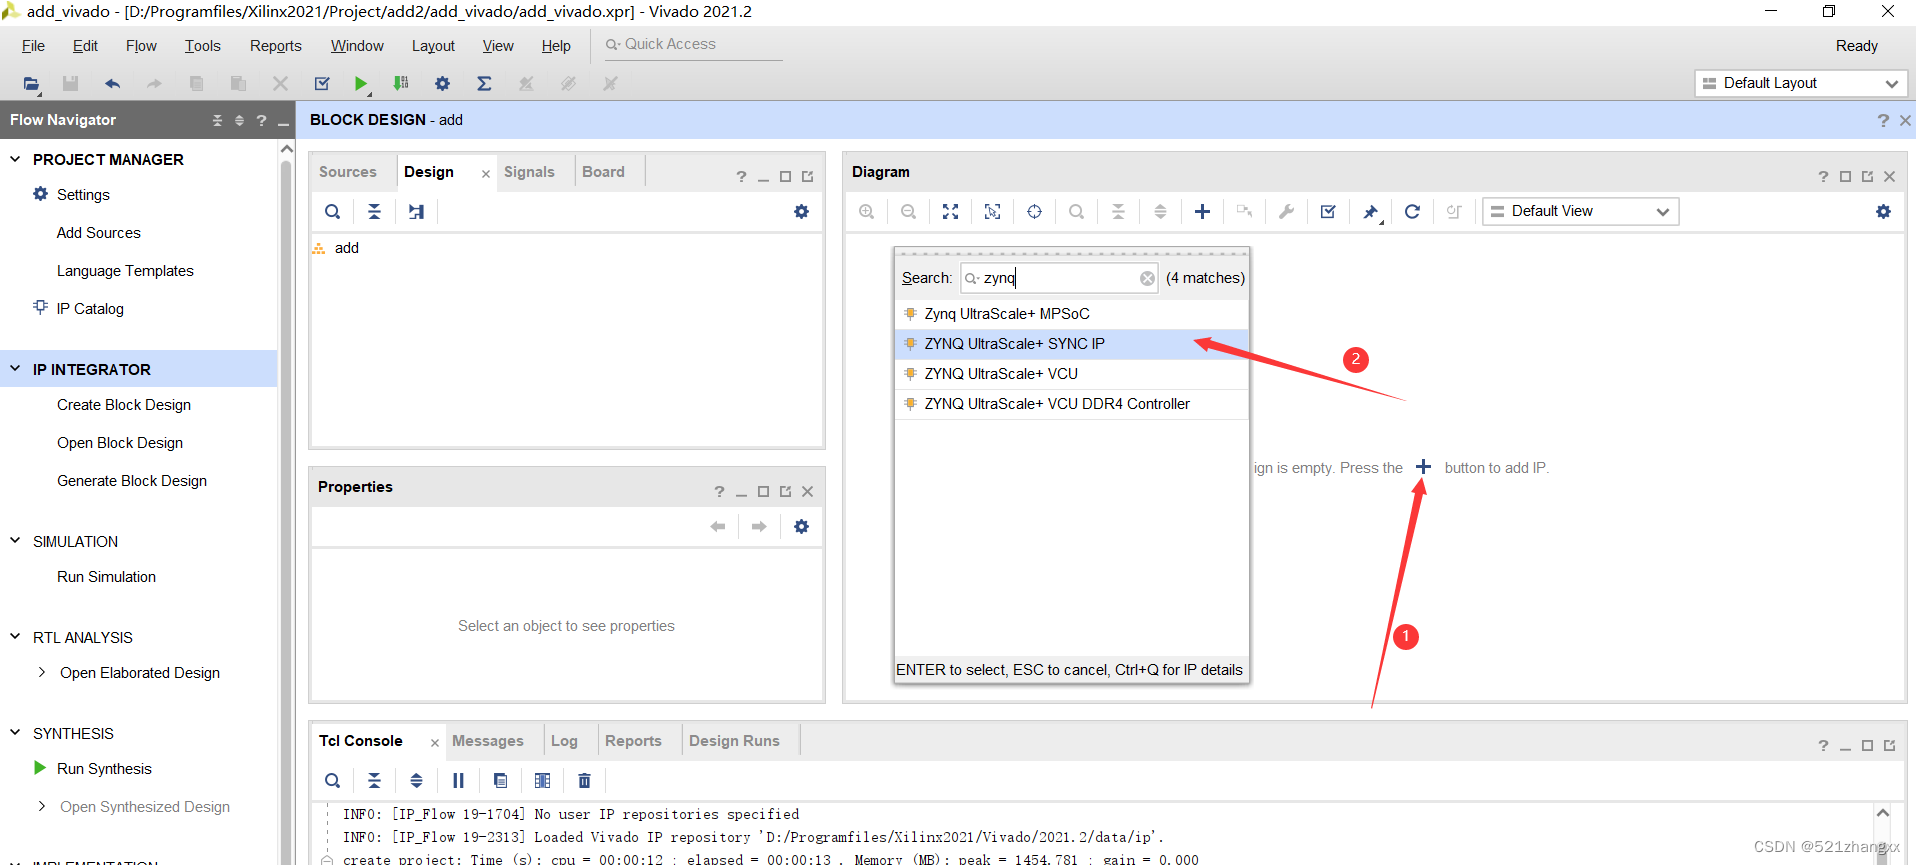This screenshot has width=1916, height=865.
Task: Click the IP Search input field
Action: [1058, 279]
